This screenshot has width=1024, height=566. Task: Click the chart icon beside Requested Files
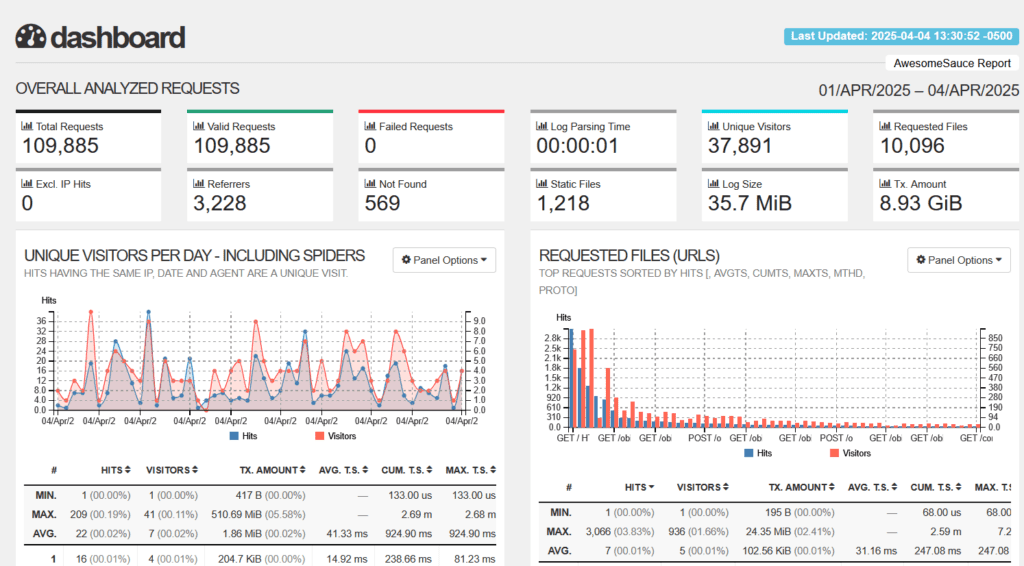pyautogui.click(x=885, y=127)
